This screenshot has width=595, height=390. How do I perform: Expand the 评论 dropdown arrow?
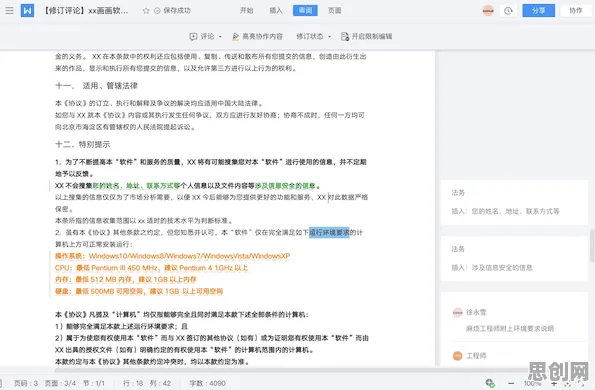(220, 37)
